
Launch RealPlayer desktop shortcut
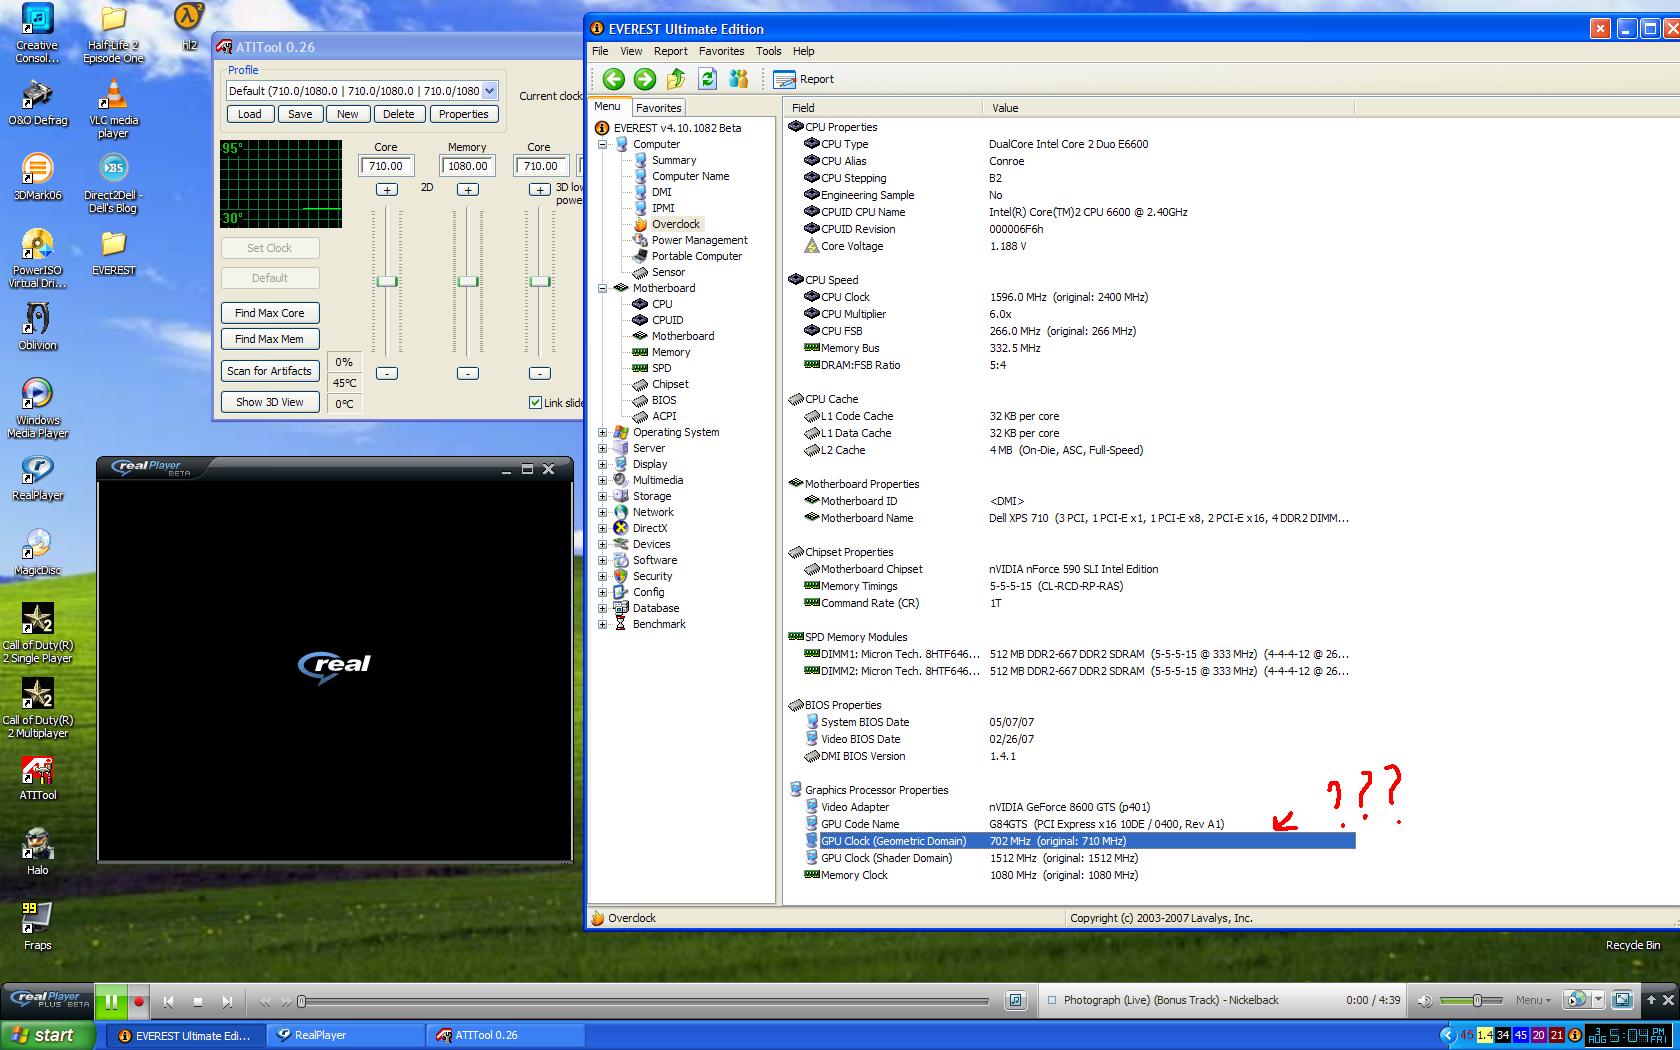point(37,478)
